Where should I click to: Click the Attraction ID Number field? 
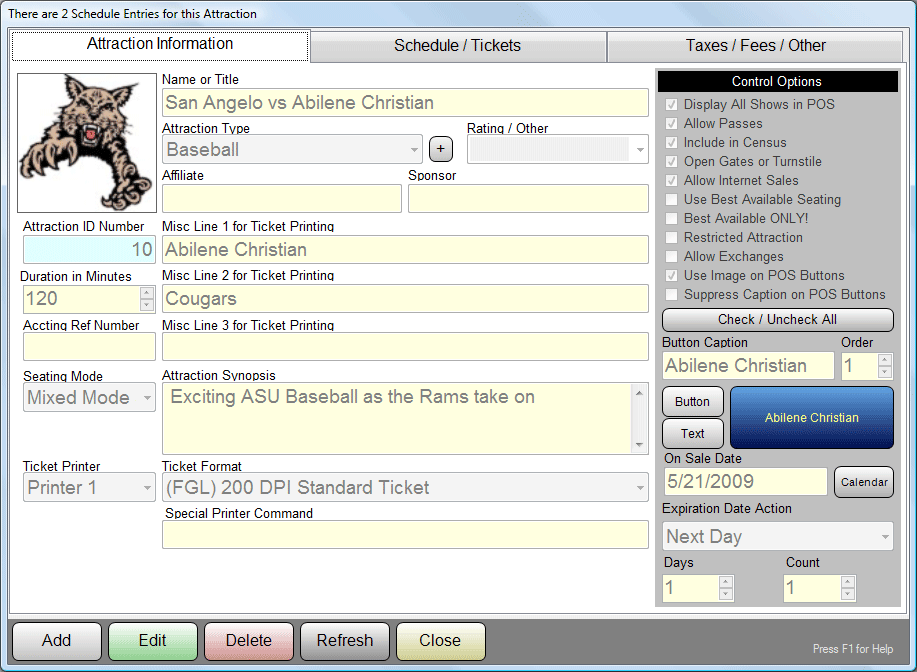89,250
